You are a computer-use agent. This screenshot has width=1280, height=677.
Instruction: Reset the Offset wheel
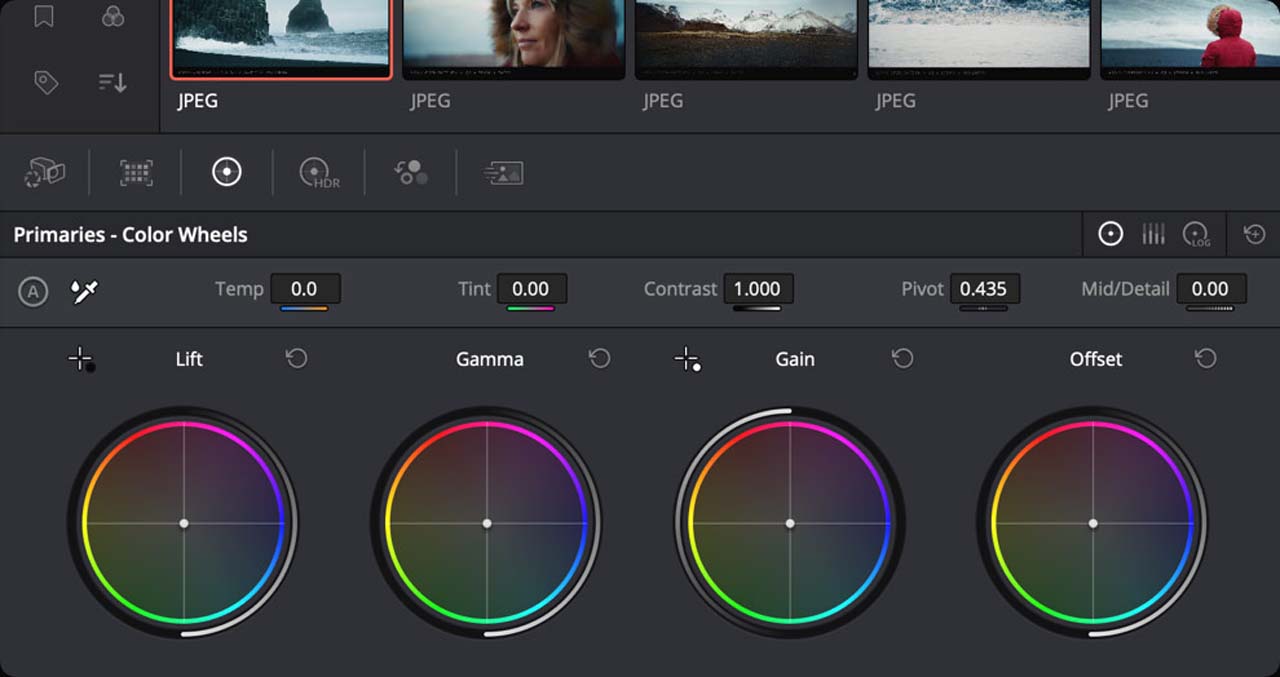click(x=1205, y=358)
